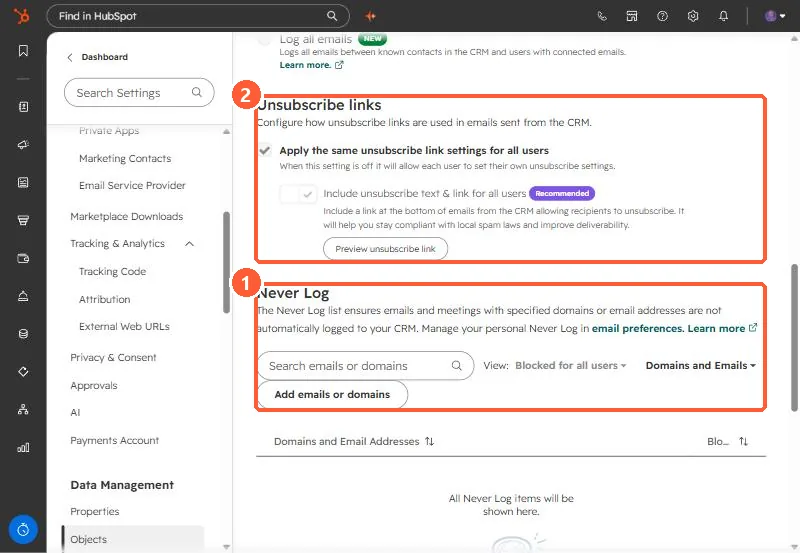
Task: Collapse the Tracking & Analytics section
Action: [189, 244]
